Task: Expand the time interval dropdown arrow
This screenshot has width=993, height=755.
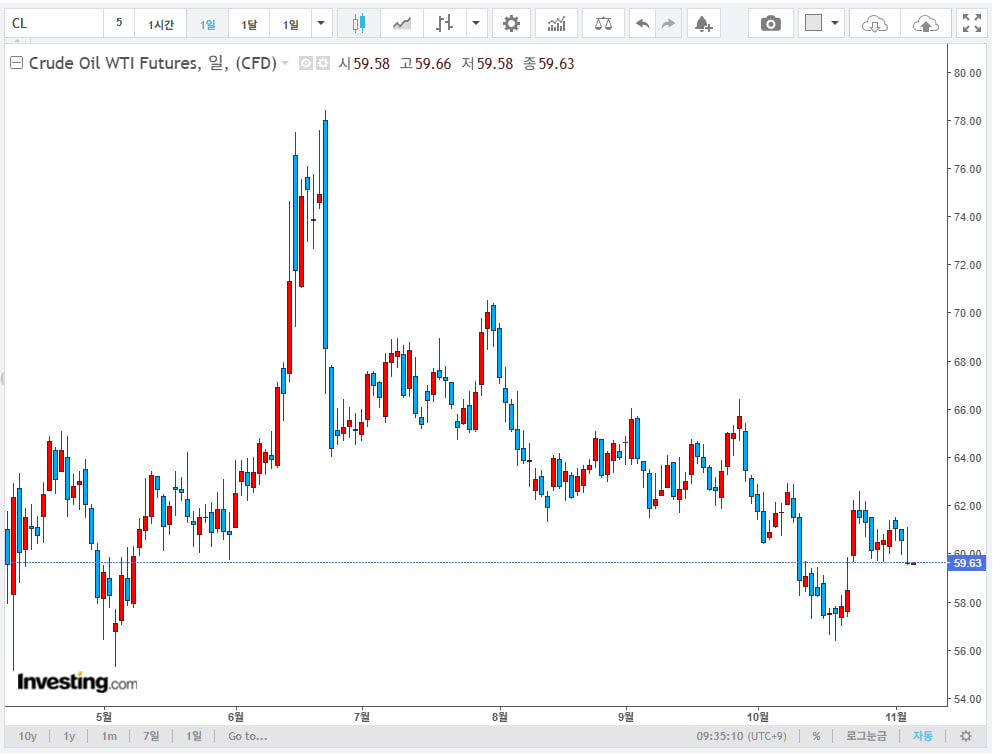Action: click(320, 23)
